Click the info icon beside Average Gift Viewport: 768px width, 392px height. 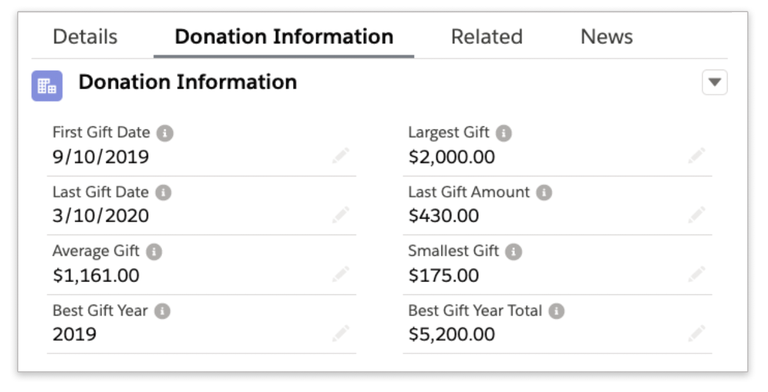click(154, 252)
